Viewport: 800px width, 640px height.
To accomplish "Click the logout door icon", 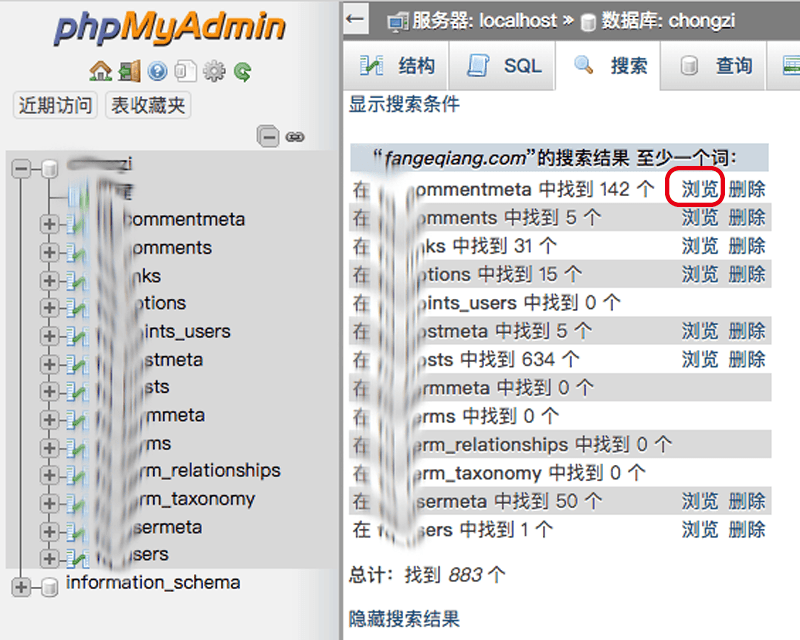I will pyautogui.click(x=130, y=71).
